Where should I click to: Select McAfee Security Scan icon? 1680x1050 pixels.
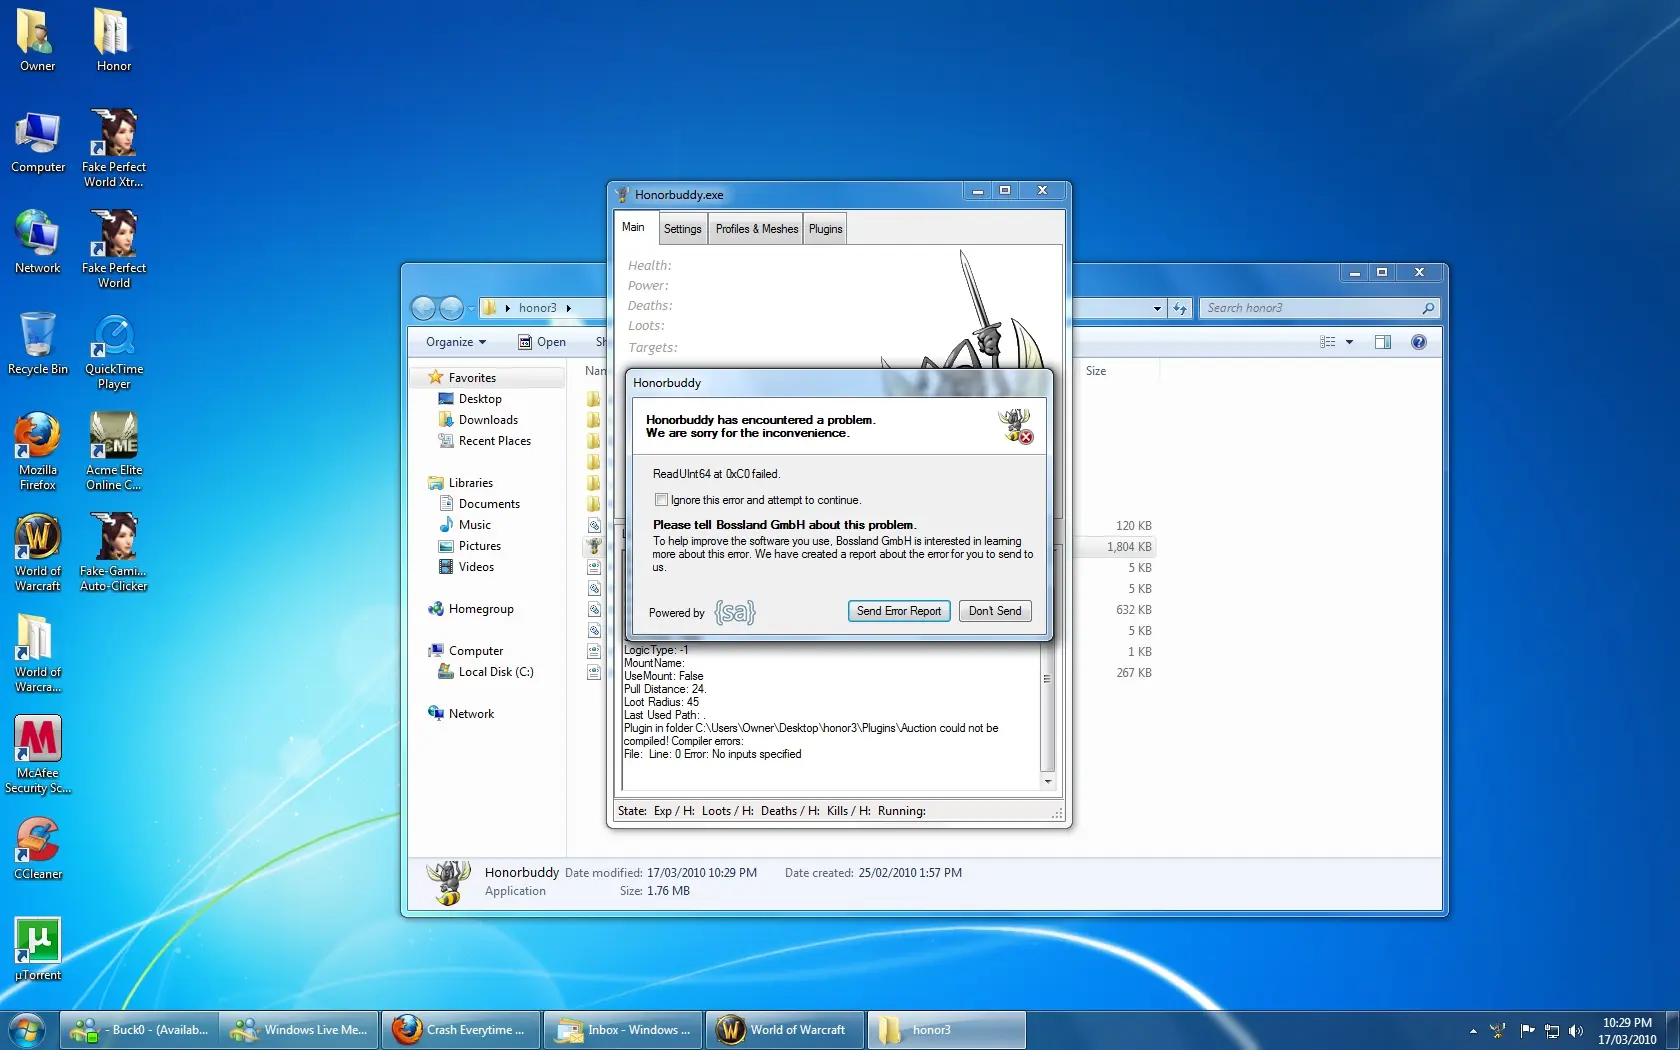pyautogui.click(x=38, y=754)
